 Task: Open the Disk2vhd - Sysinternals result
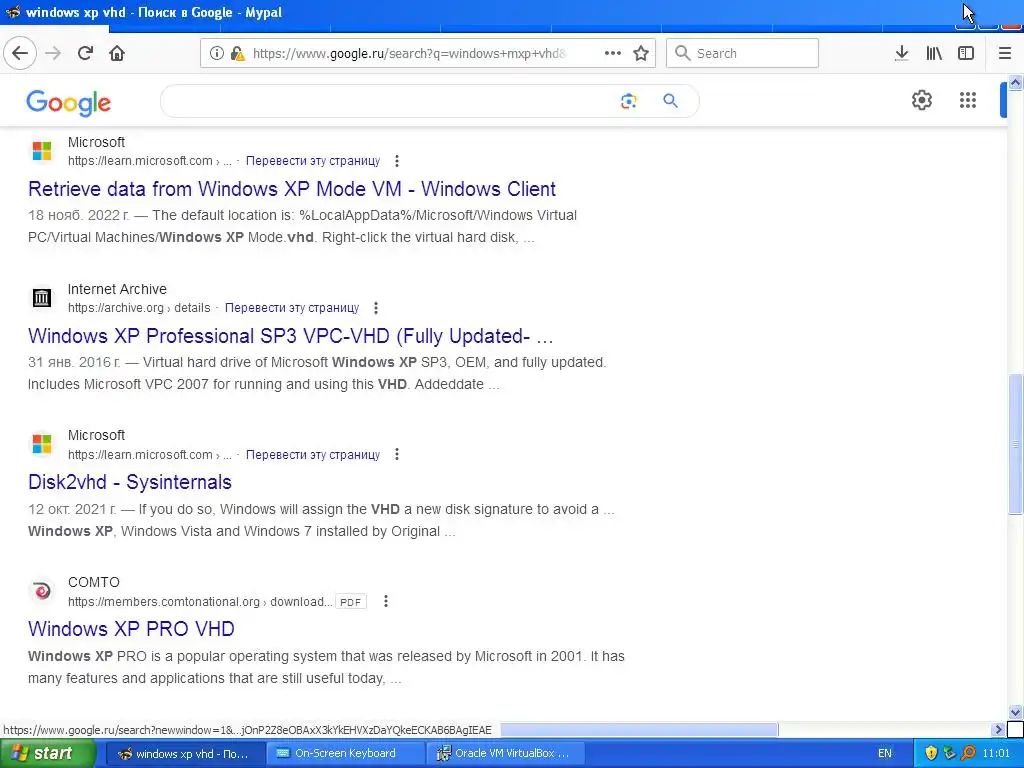pyautogui.click(x=130, y=482)
